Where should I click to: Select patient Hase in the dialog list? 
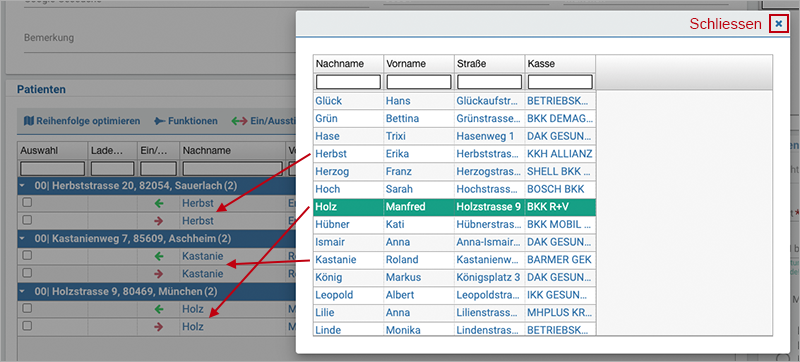pyautogui.click(x=454, y=136)
